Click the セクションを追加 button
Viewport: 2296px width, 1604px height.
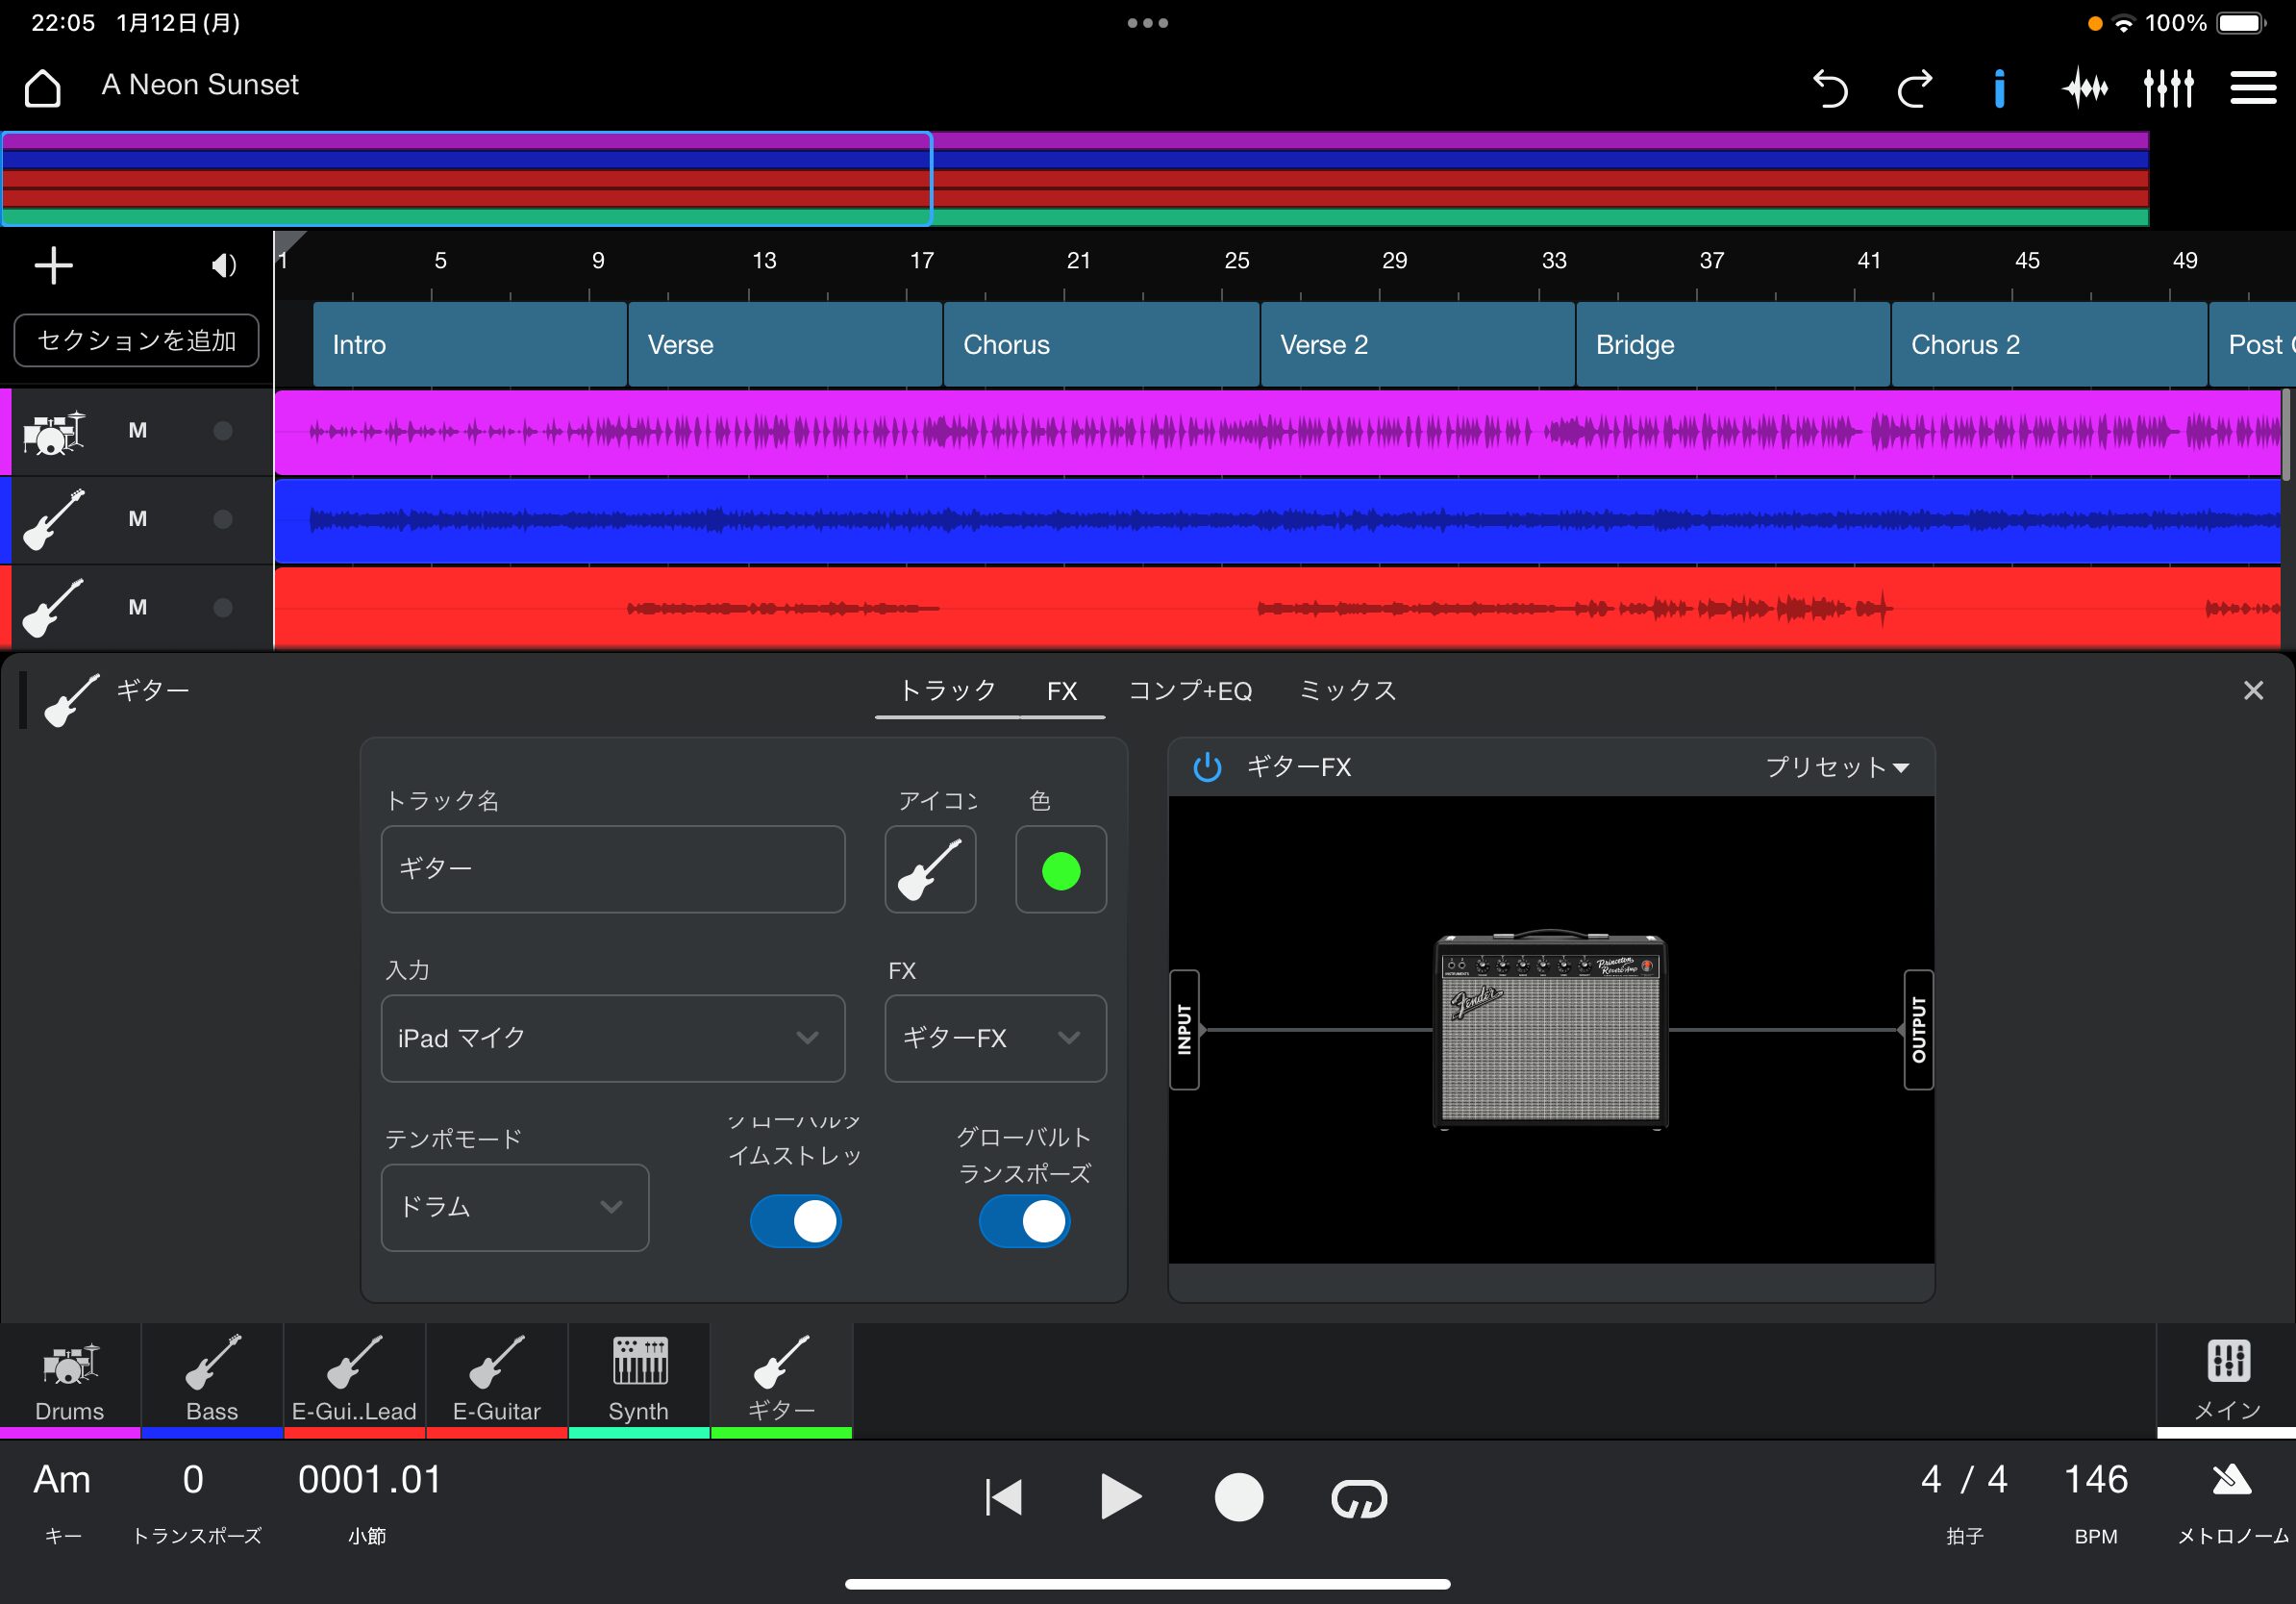pyautogui.click(x=137, y=341)
